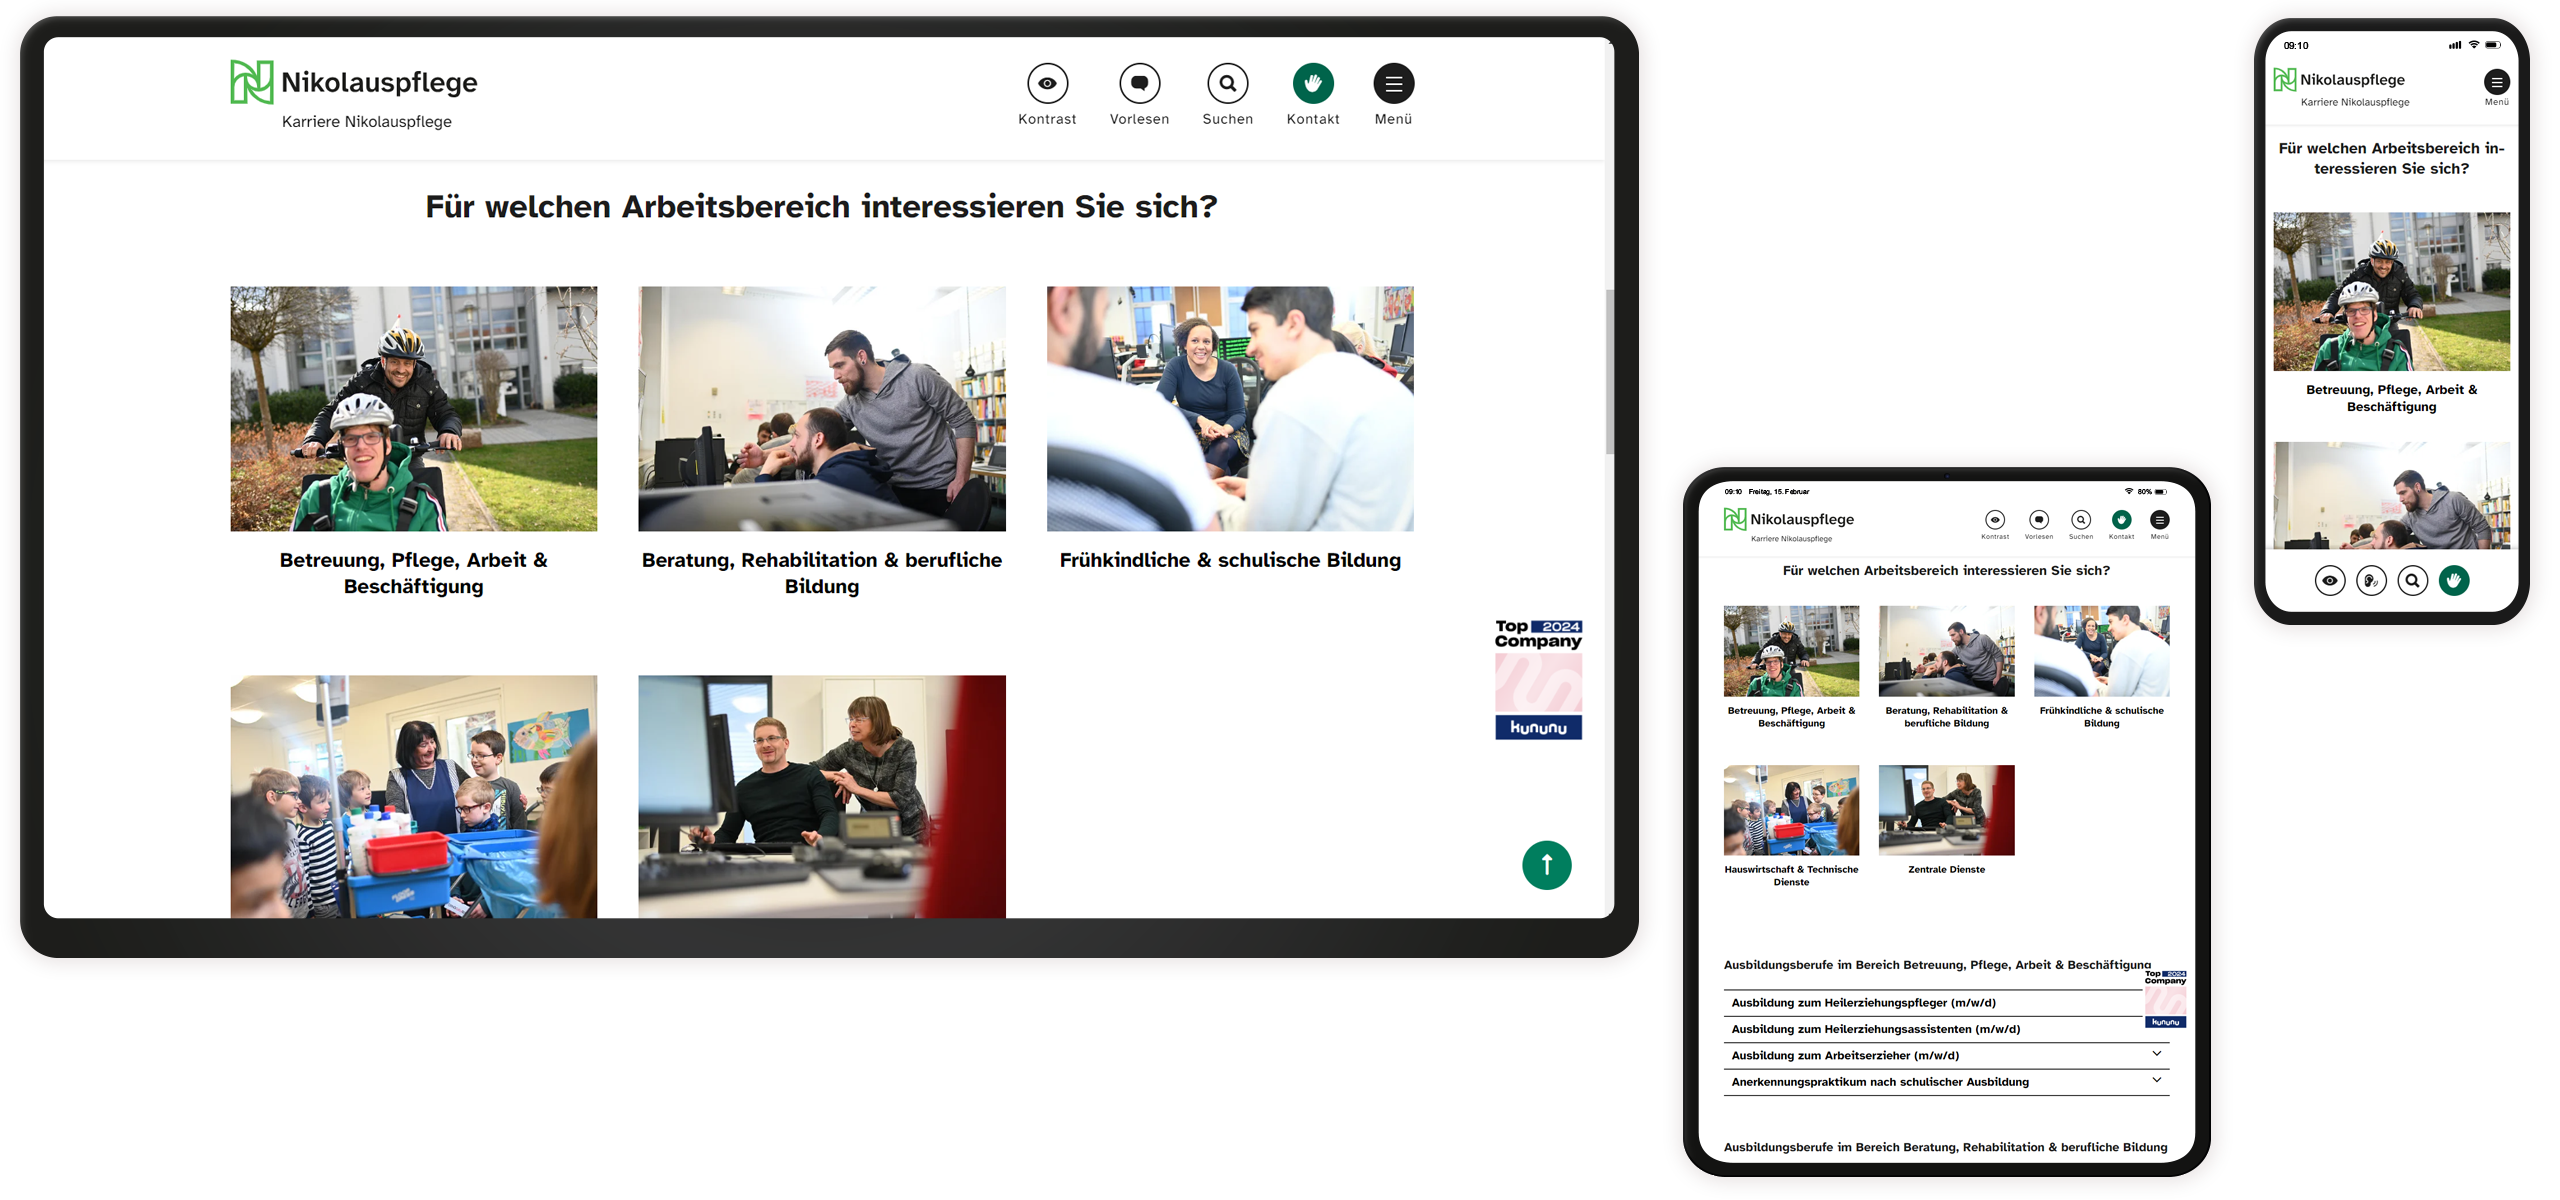Image resolution: width=2560 pixels, height=1200 pixels.
Task: Select the Kontrast eye icon in desktop header
Action: 1047,83
